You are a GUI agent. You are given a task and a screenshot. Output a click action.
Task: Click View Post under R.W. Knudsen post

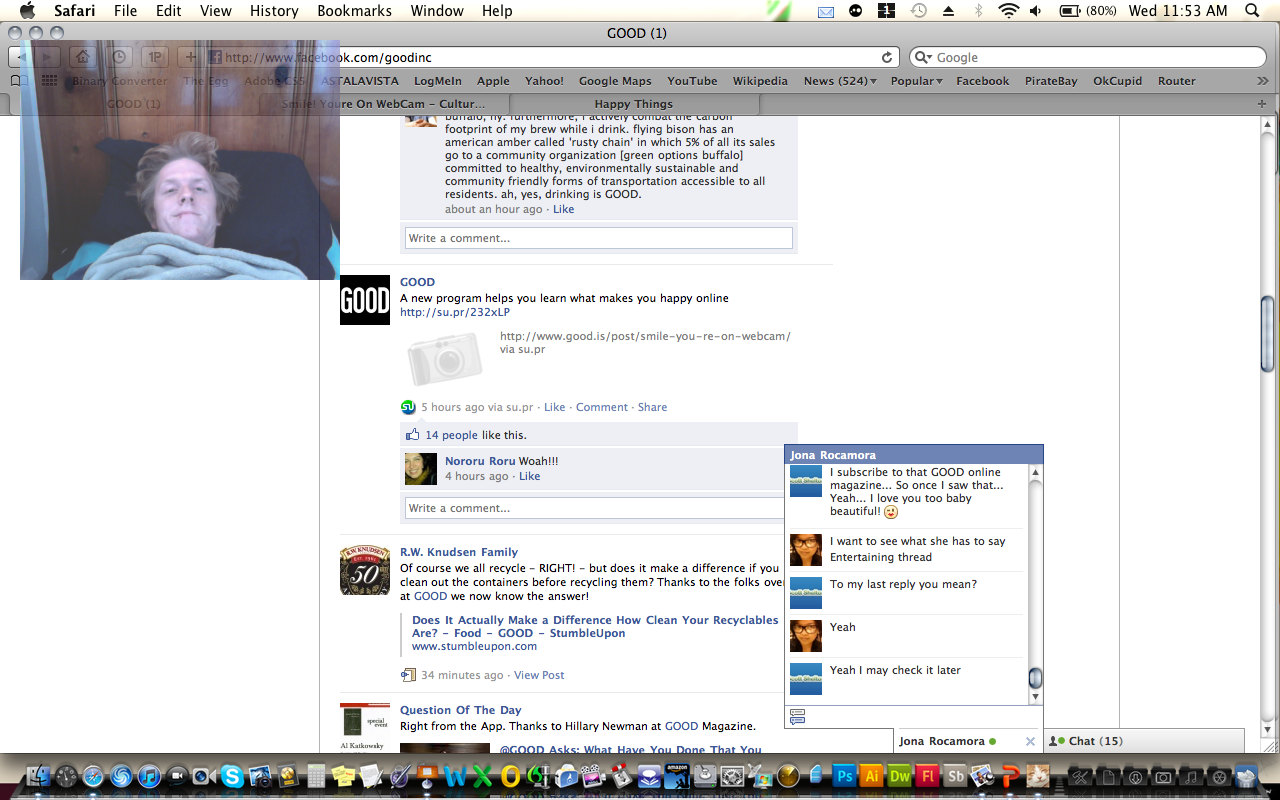click(x=539, y=675)
